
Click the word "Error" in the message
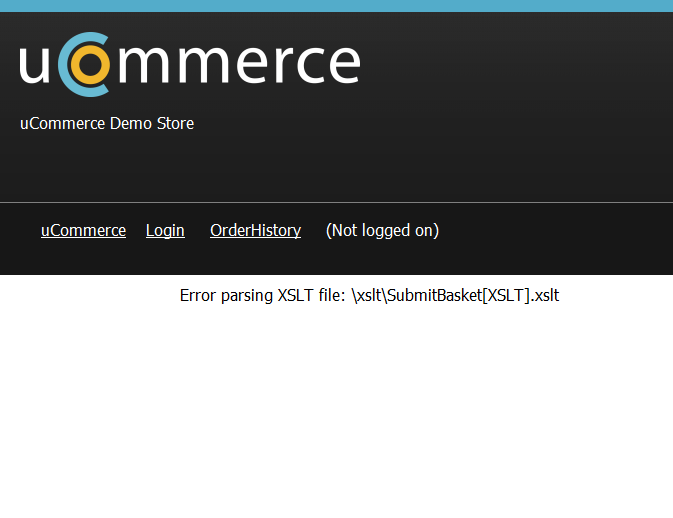pos(197,296)
